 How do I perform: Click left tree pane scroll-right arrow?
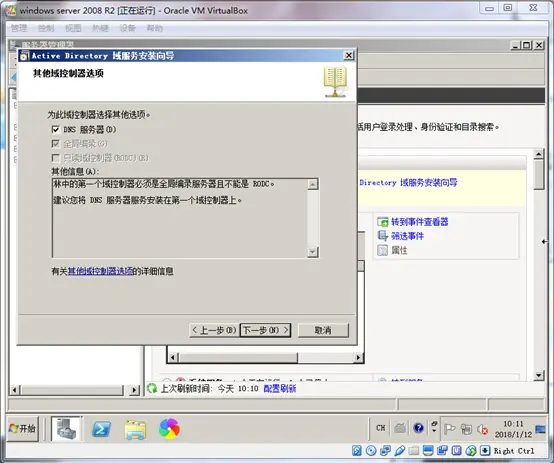point(134,390)
